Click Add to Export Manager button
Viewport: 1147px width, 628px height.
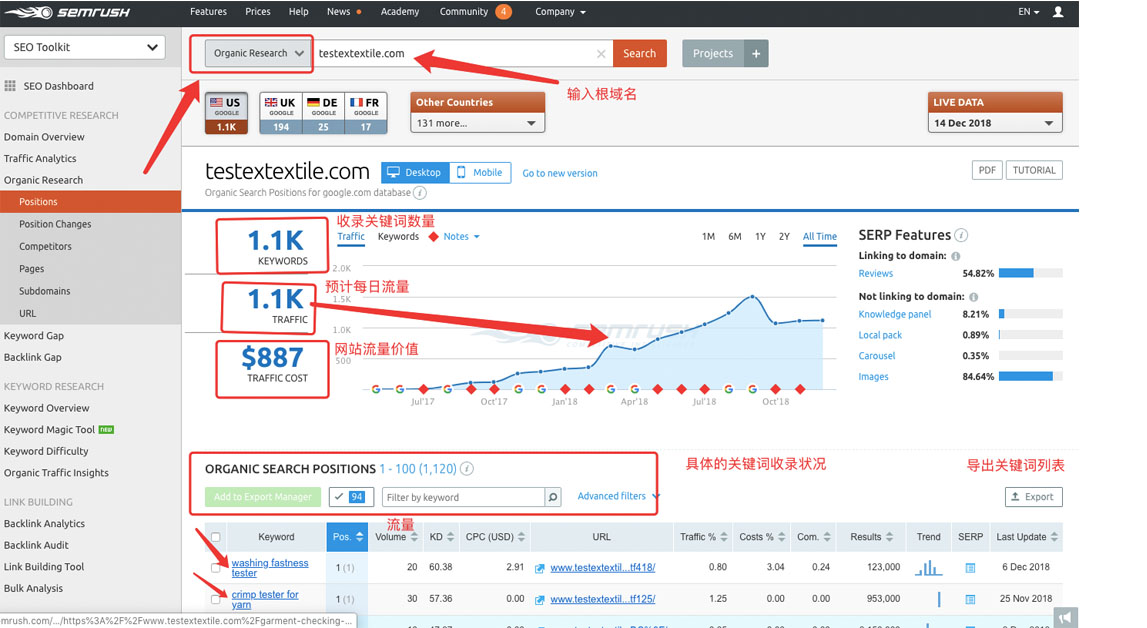coord(263,497)
